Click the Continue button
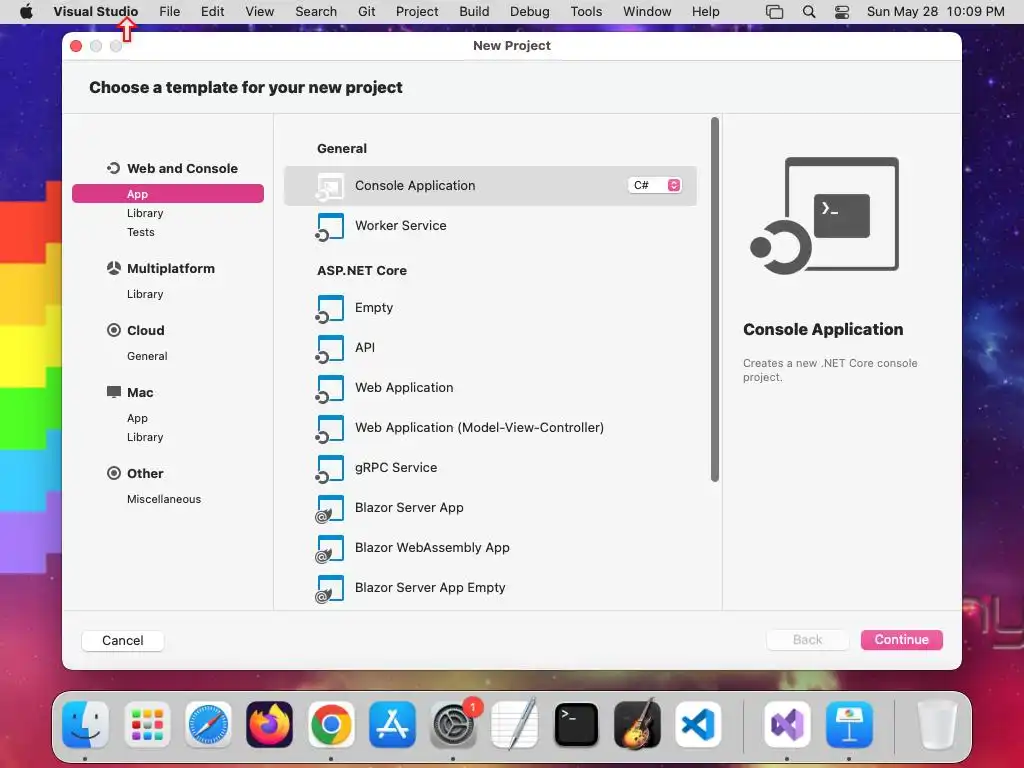This screenshot has width=1024, height=768. pyautogui.click(x=901, y=639)
